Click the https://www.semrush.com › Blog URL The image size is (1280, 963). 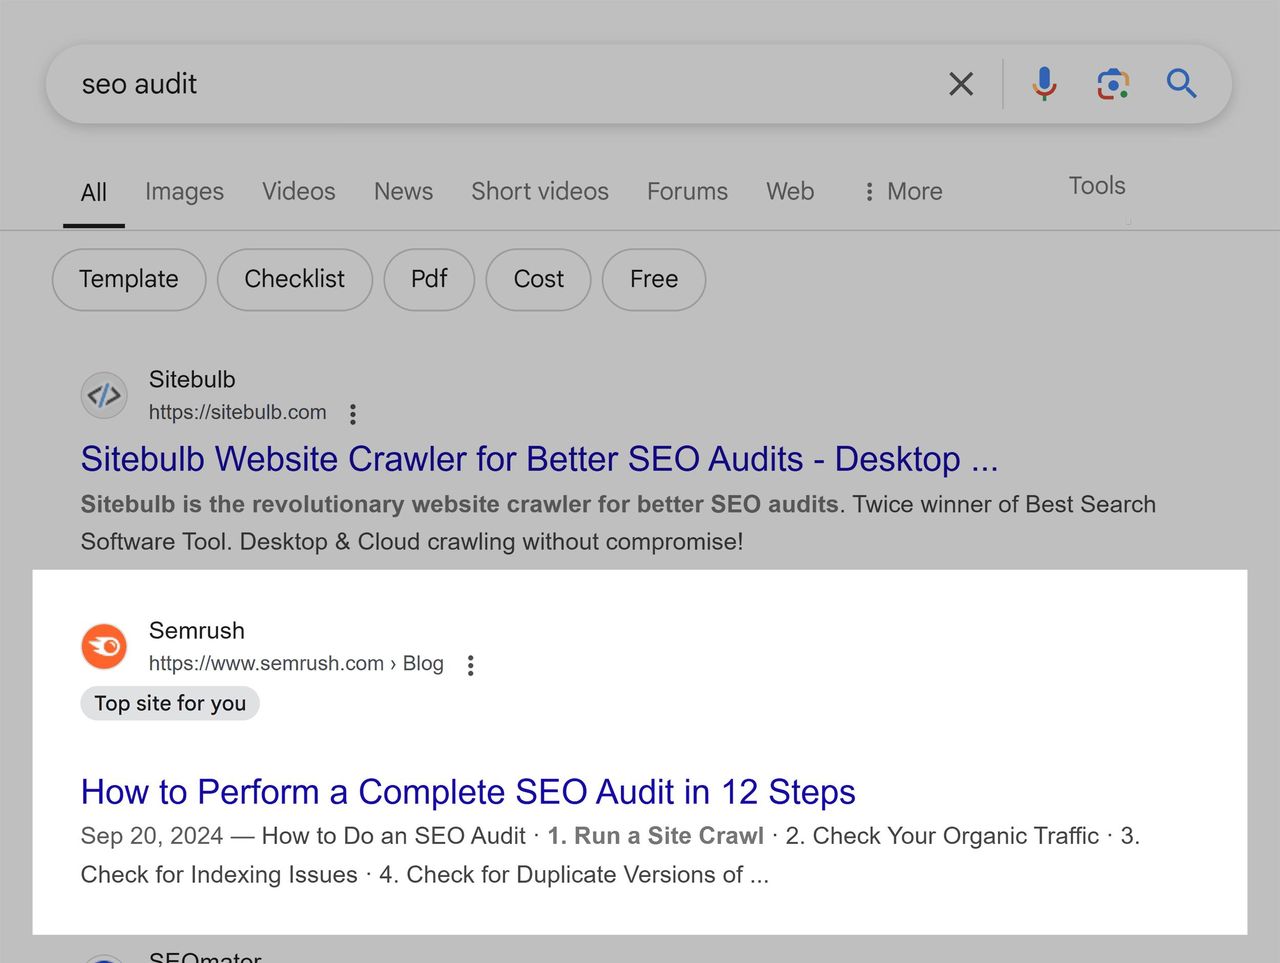(296, 664)
